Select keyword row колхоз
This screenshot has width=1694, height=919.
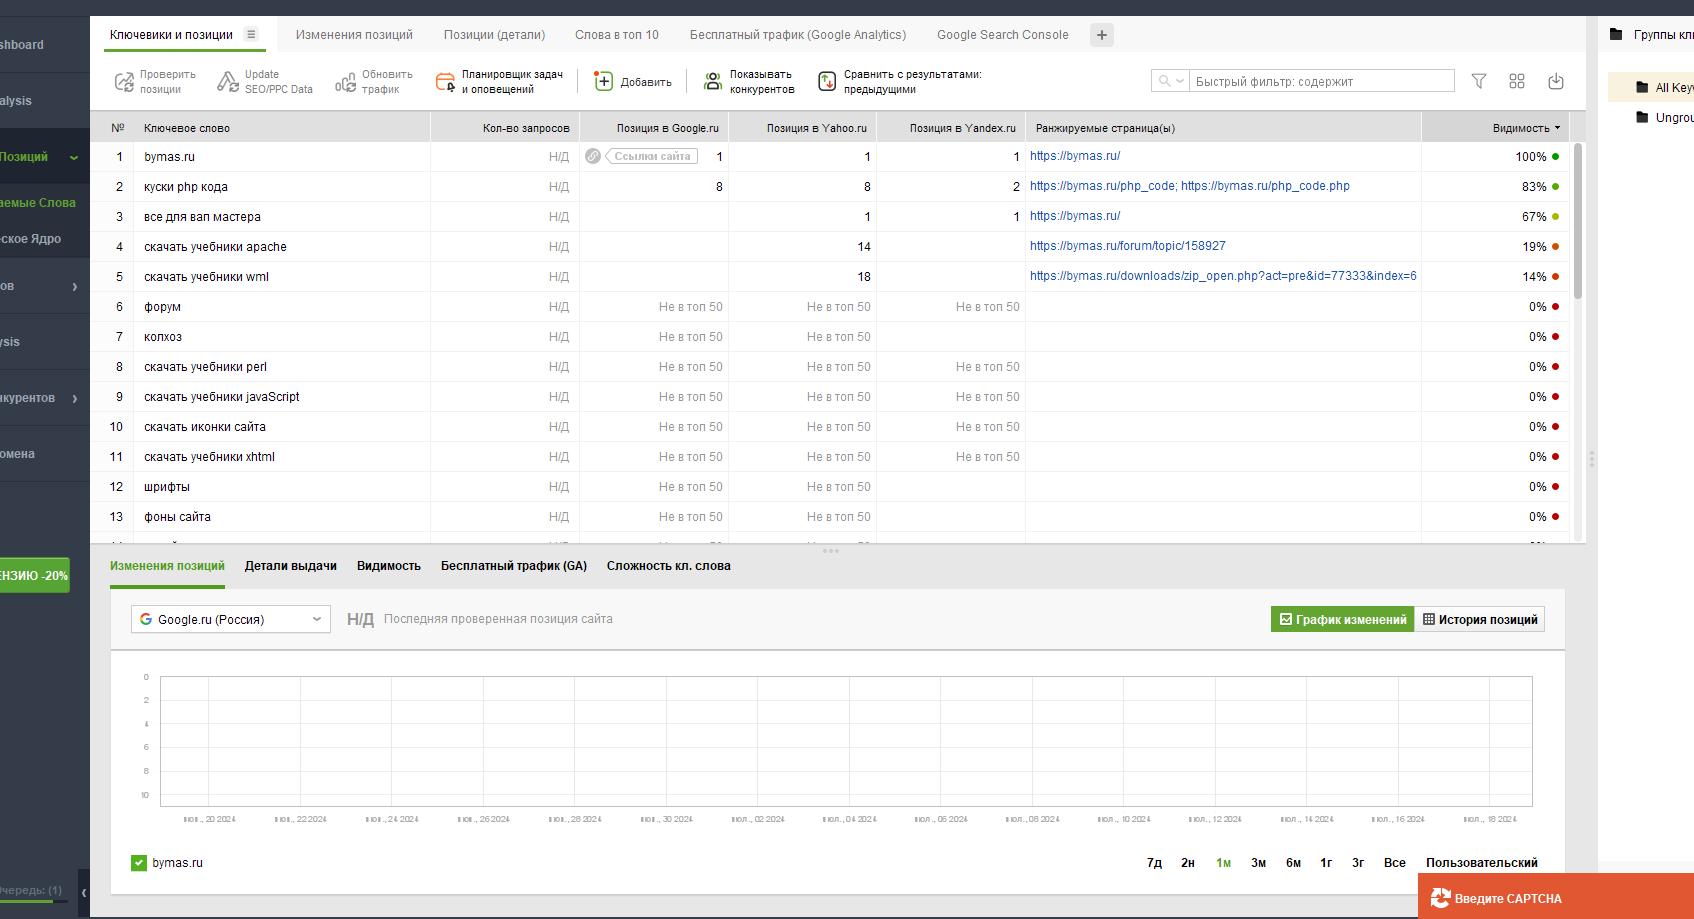(830, 337)
